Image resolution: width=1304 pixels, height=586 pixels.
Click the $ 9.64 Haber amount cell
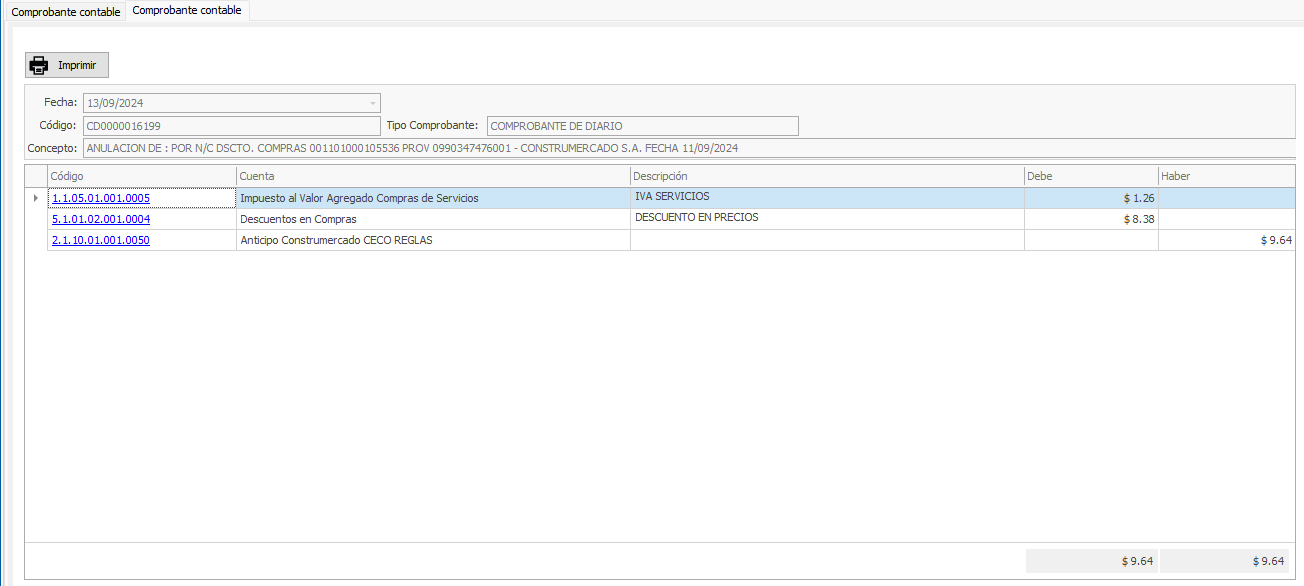coord(1227,240)
